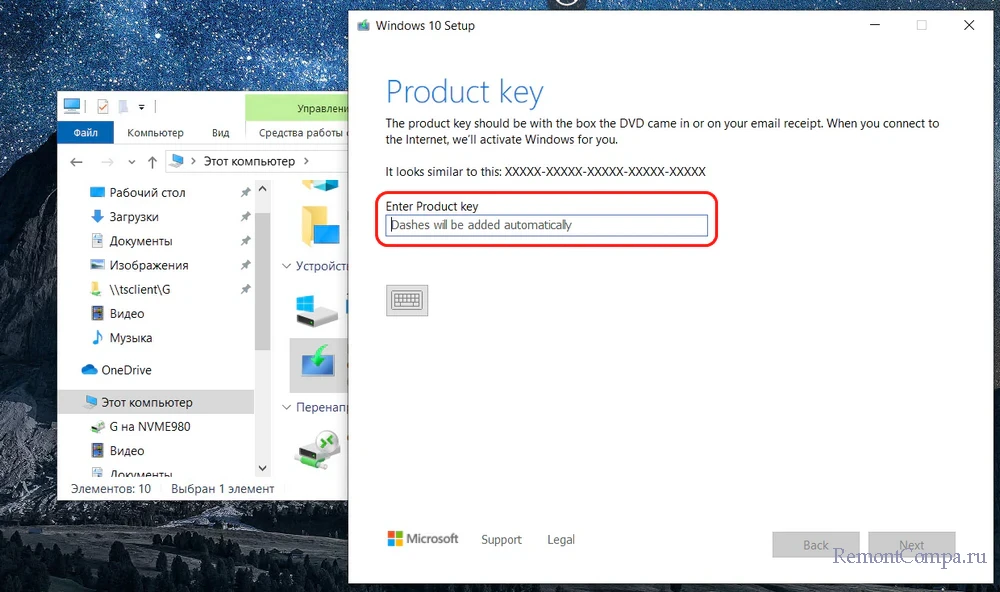The height and width of the screenshot is (592, 1000).
Task: Click the navigation pane scrollbar down arrow
Action: 263,467
